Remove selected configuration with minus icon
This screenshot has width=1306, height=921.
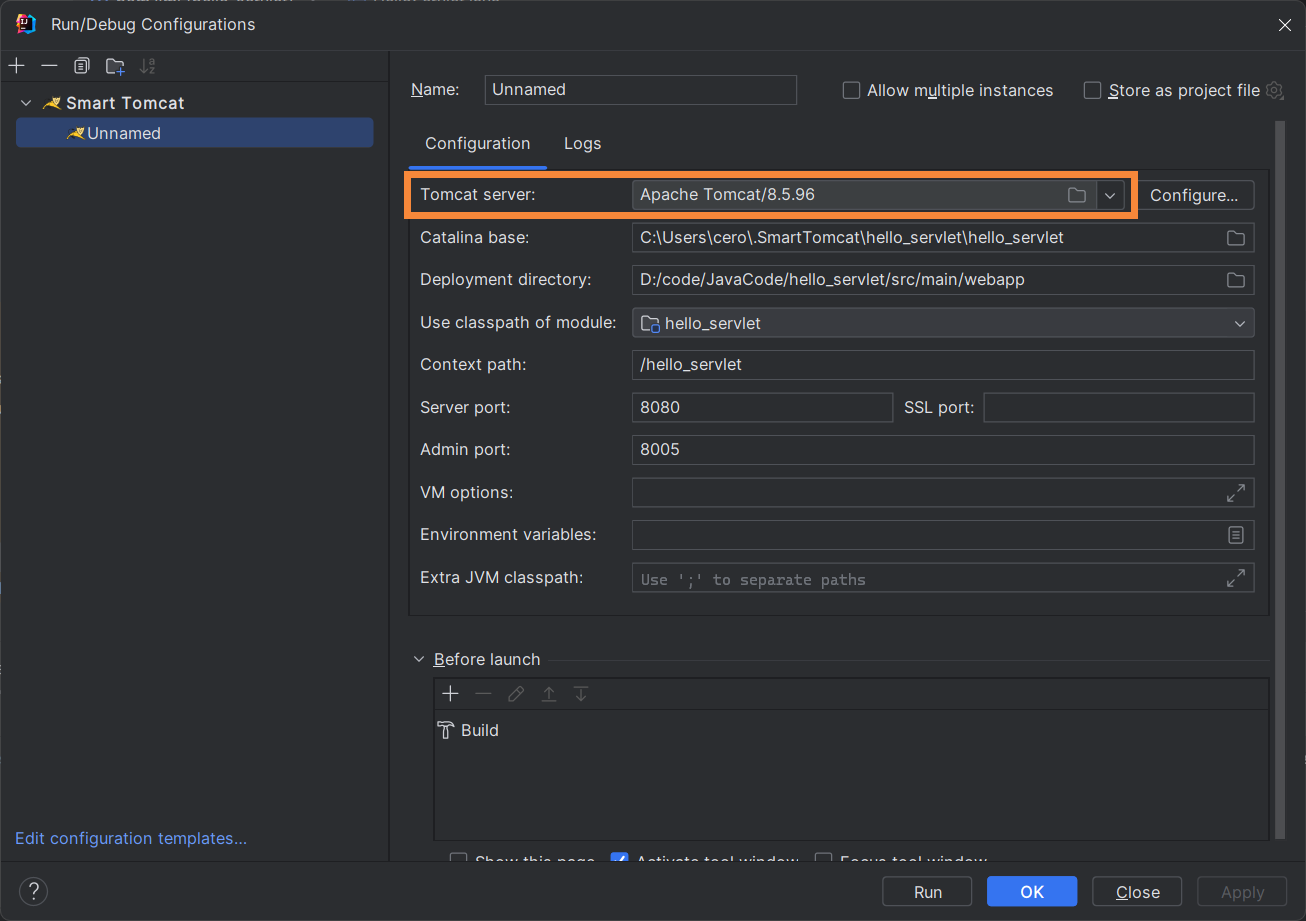pyautogui.click(x=49, y=66)
